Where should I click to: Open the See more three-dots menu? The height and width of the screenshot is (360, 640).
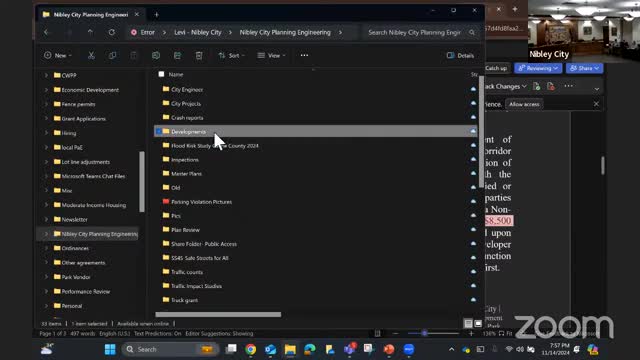click(304, 55)
